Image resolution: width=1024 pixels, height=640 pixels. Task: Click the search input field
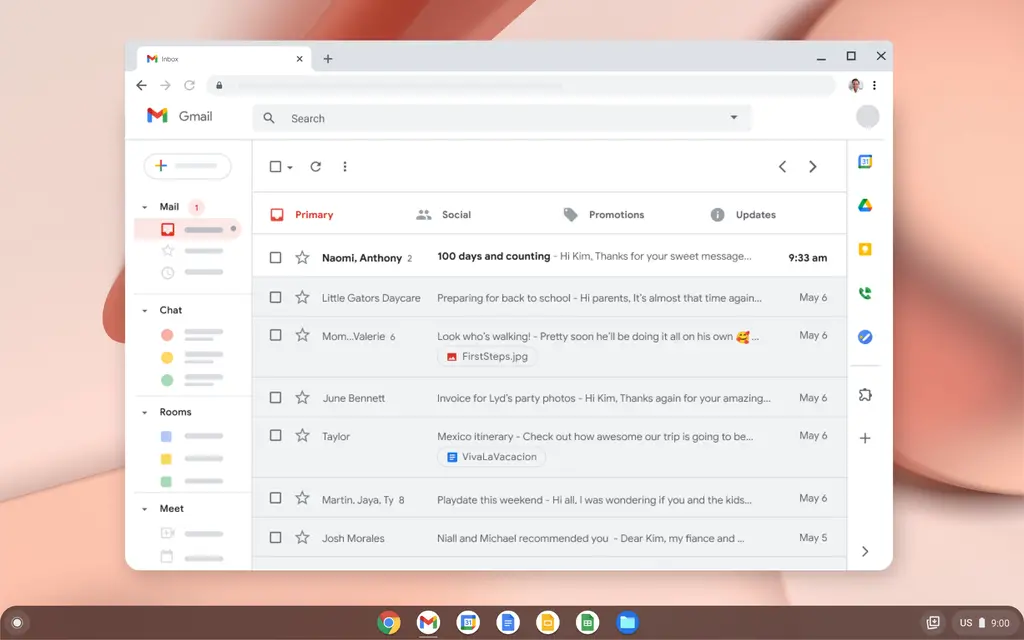(450, 118)
